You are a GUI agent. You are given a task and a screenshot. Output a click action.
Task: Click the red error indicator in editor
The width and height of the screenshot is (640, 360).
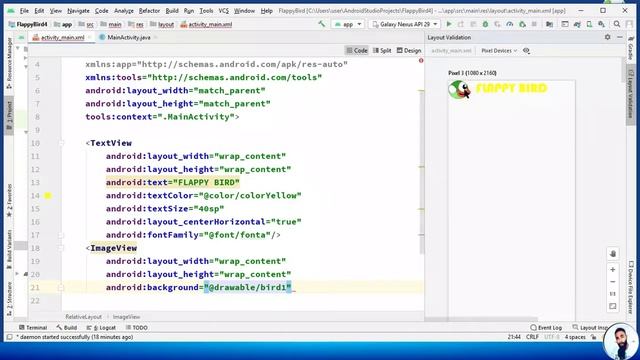[x=421, y=60]
